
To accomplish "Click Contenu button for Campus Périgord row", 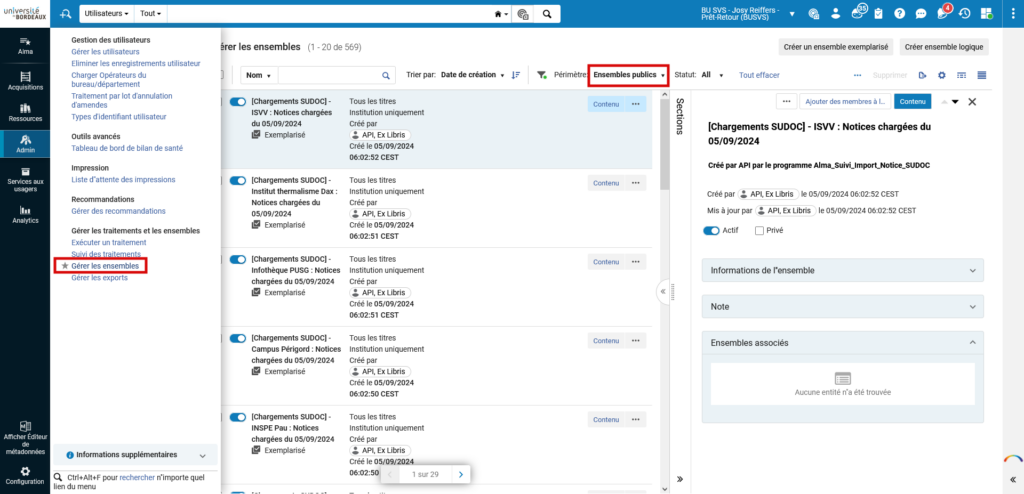I will coord(606,340).
